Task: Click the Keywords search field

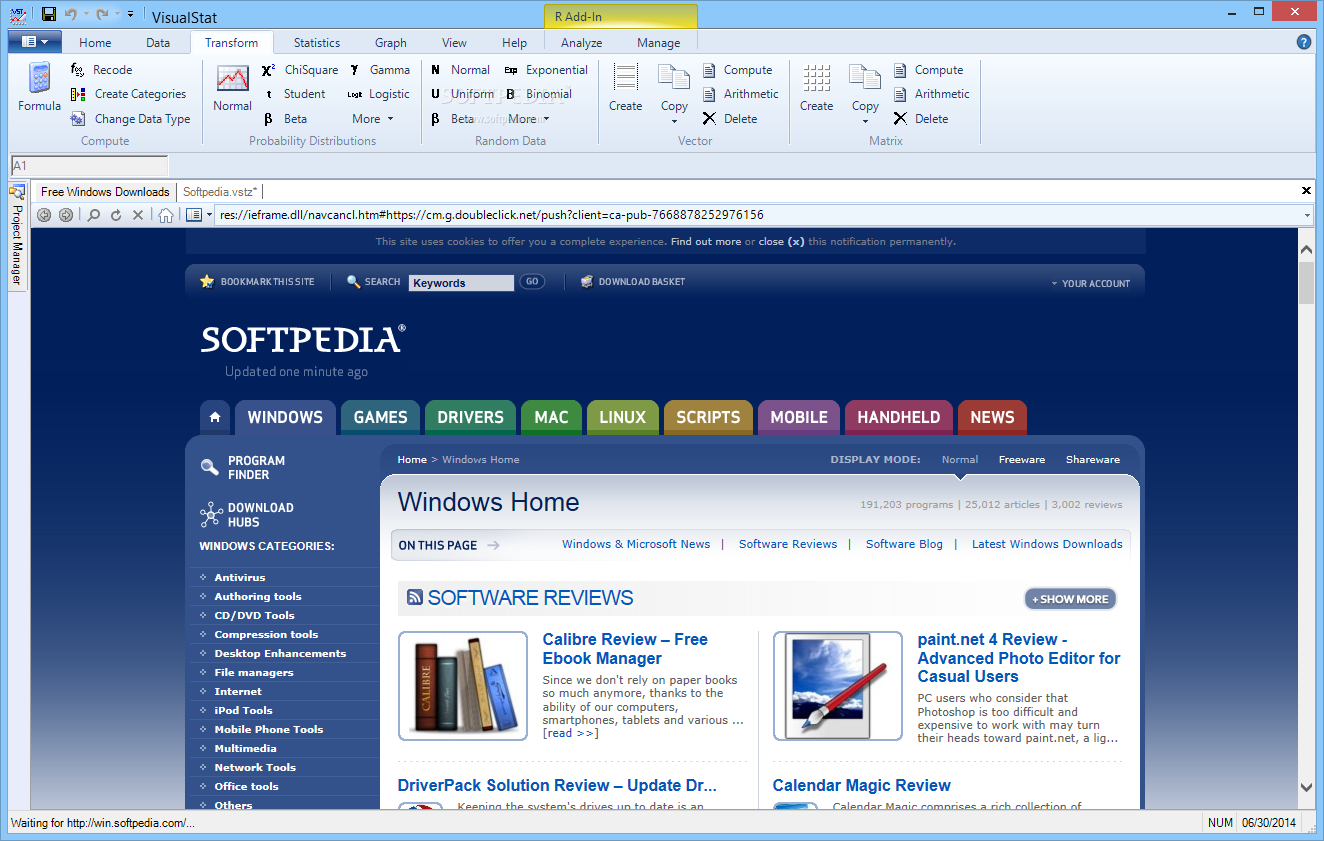Action: click(x=461, y=283)
